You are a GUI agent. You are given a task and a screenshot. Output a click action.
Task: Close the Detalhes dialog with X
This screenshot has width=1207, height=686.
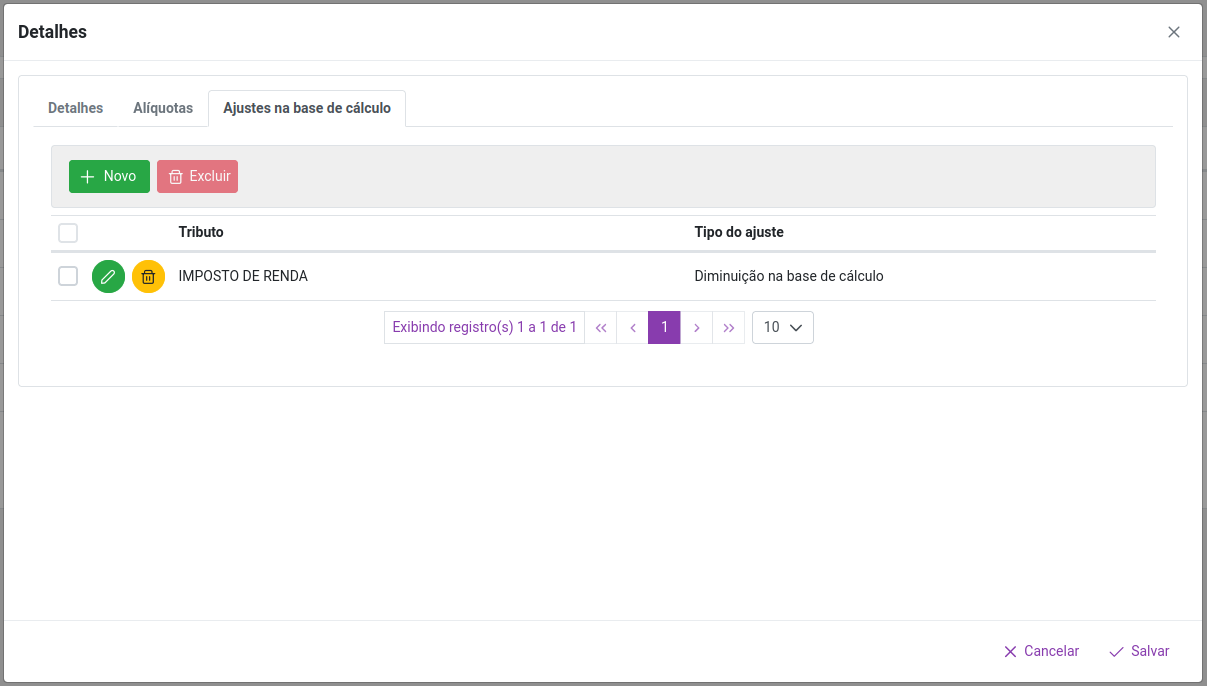1174,32
